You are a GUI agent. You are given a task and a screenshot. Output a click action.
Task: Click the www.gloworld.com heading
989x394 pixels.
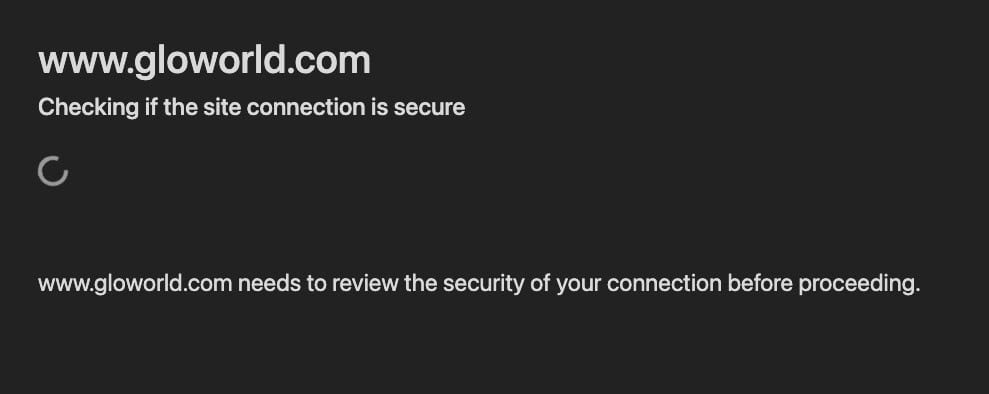pyautogui.click(x=204, y=61)
